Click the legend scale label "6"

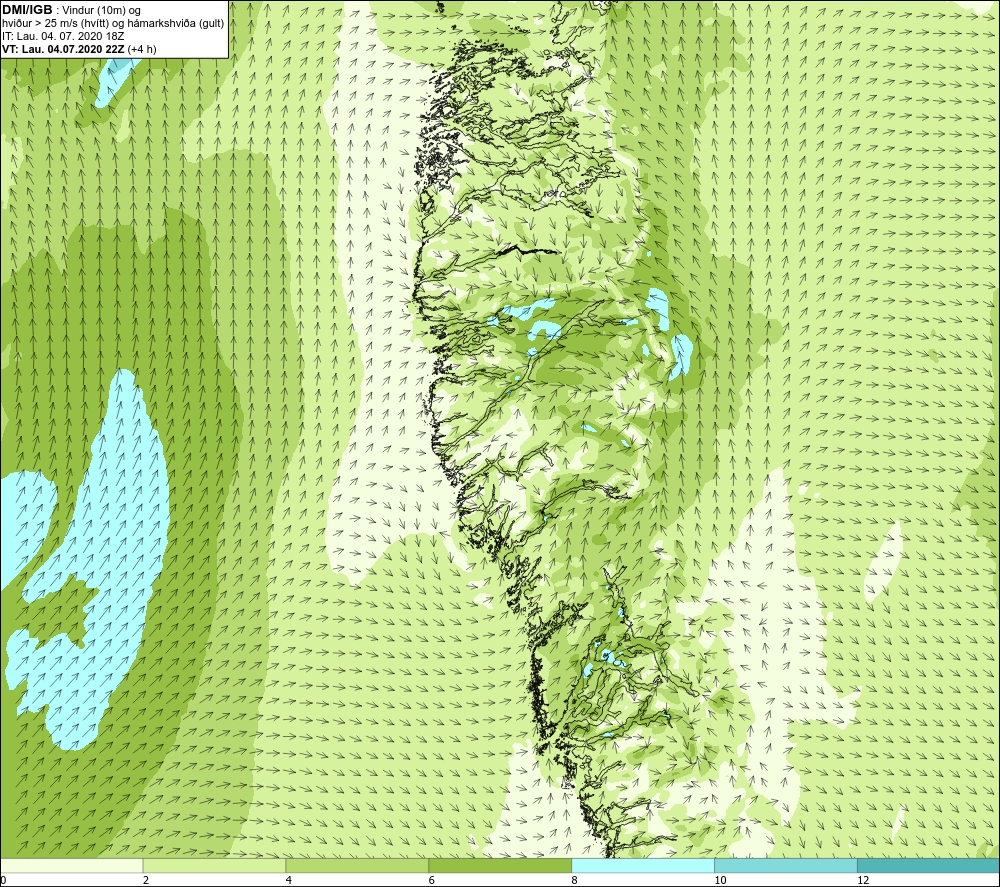432,880
